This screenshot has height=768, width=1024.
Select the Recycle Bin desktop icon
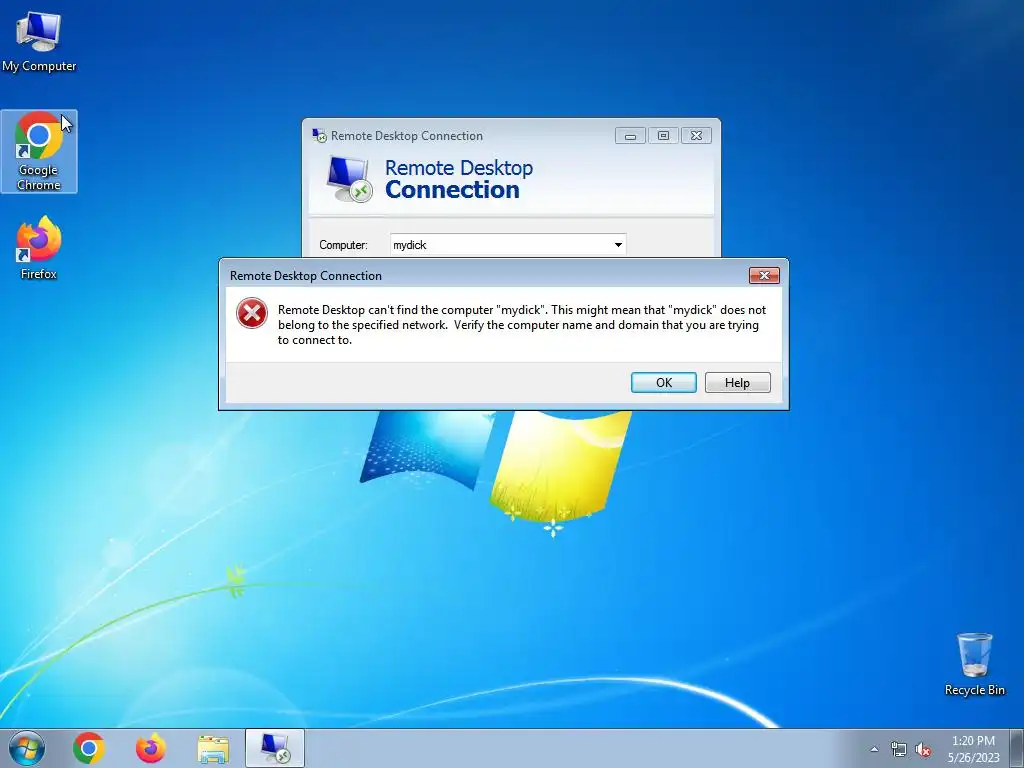coord(974,664)
